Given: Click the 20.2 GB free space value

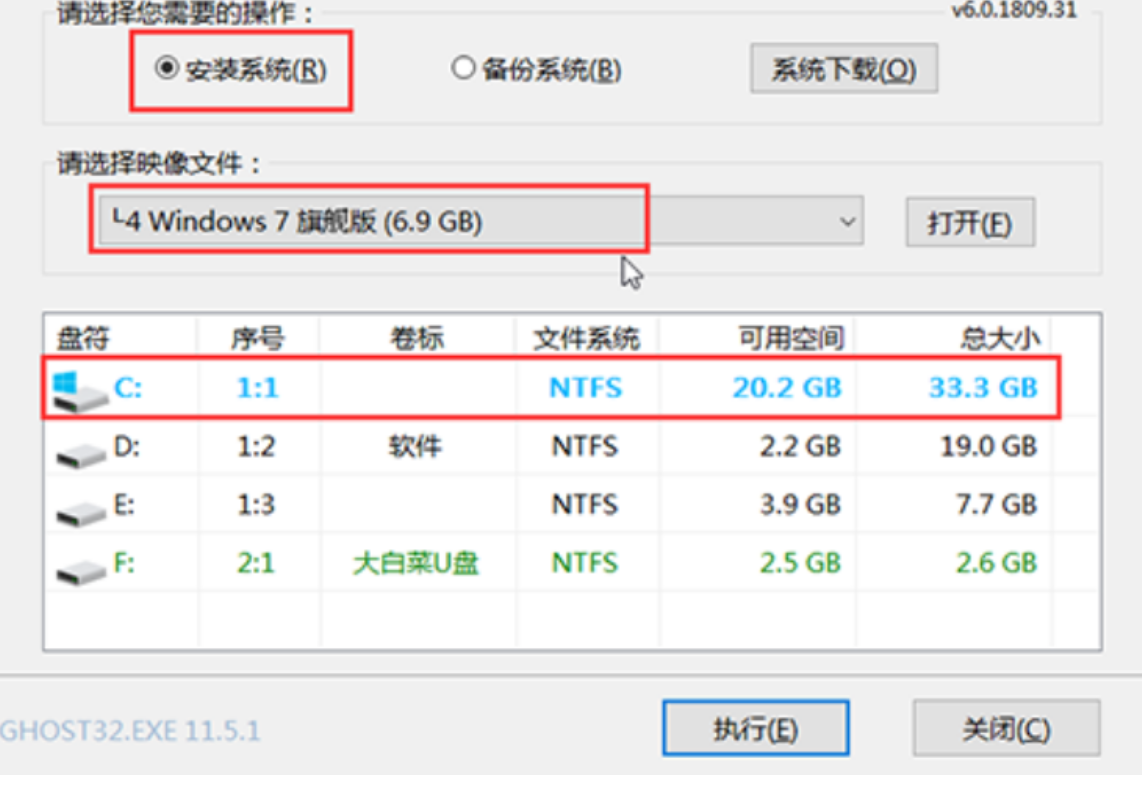Looking at the screenshot, I should pyautogui.click(x=787, y=388).
